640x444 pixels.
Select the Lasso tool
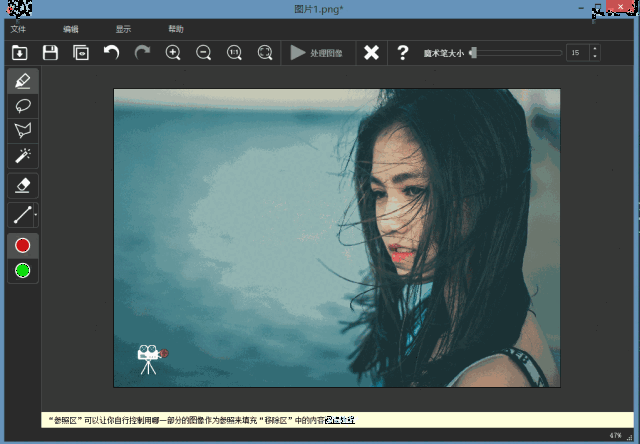click(23, 106)
